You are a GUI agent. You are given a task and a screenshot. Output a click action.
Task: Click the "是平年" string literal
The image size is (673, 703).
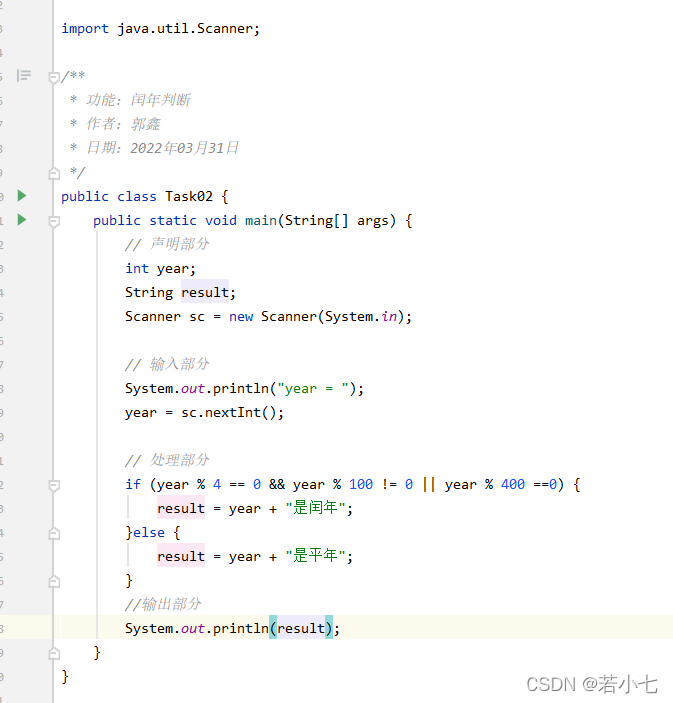tap(315, 556)
